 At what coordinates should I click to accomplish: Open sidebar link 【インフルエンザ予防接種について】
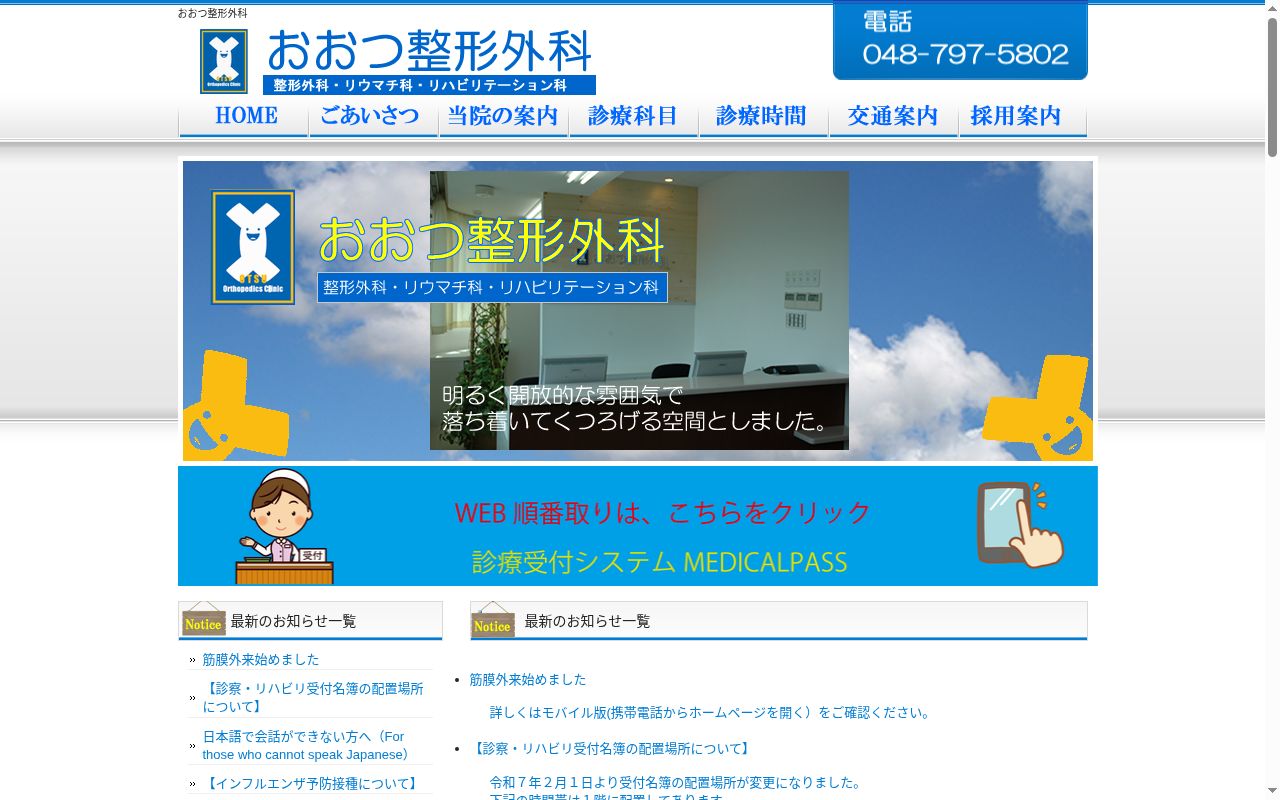[312, 784]
